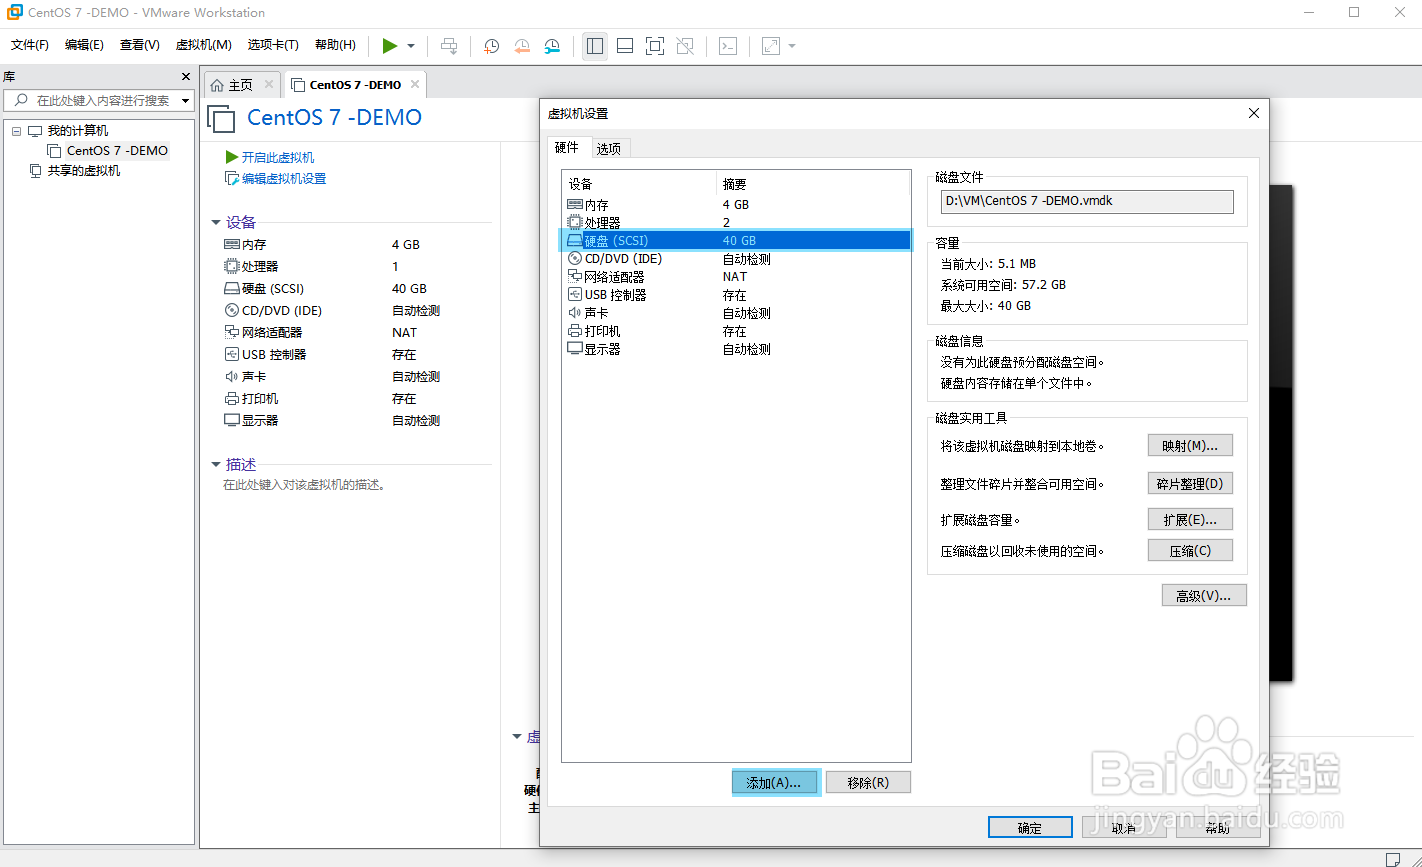Collapse the 描述 section
This screenshot has width=1422, height=867.
(x=215, y=465)
